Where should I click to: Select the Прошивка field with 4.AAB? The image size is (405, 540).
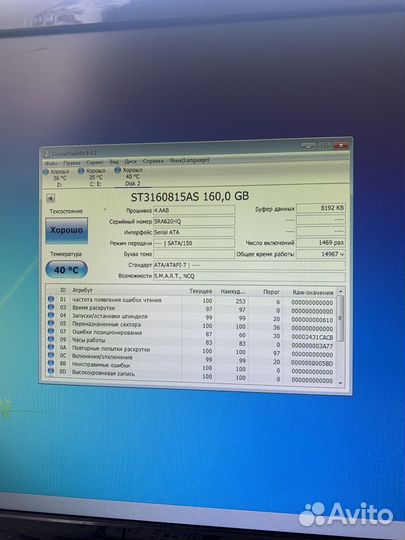pyautogui.click(x=194, y=210)
